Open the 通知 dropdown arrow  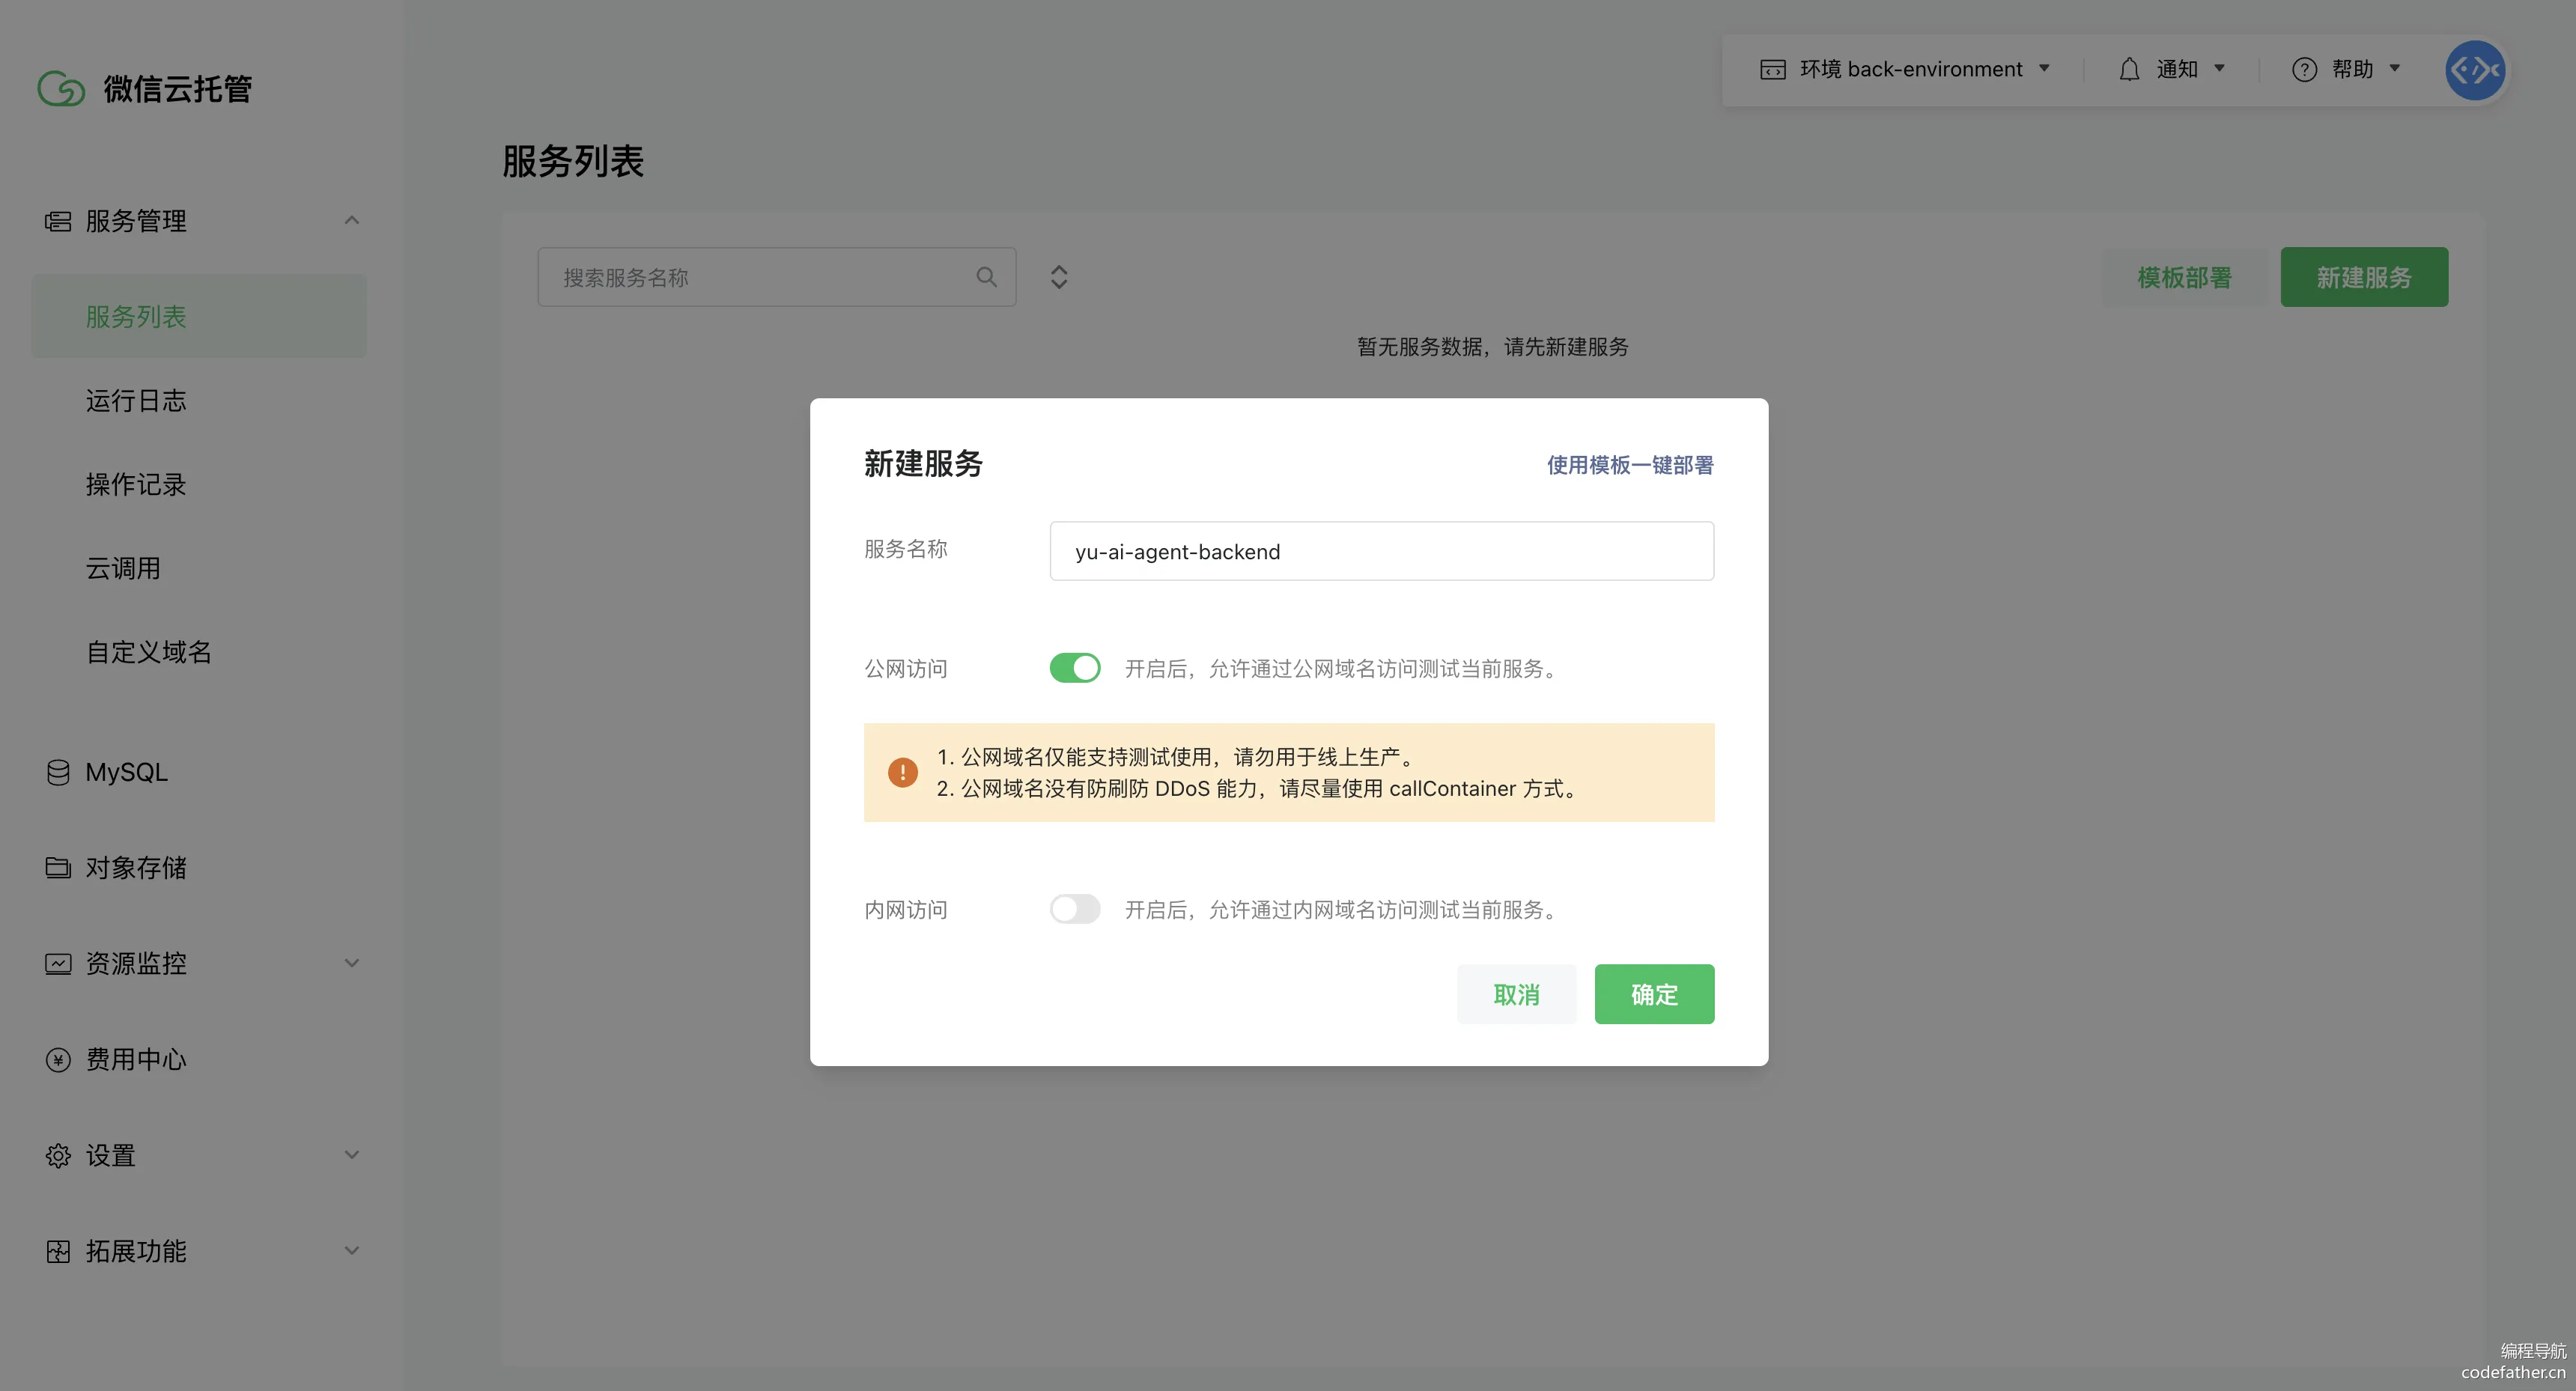2219,68
